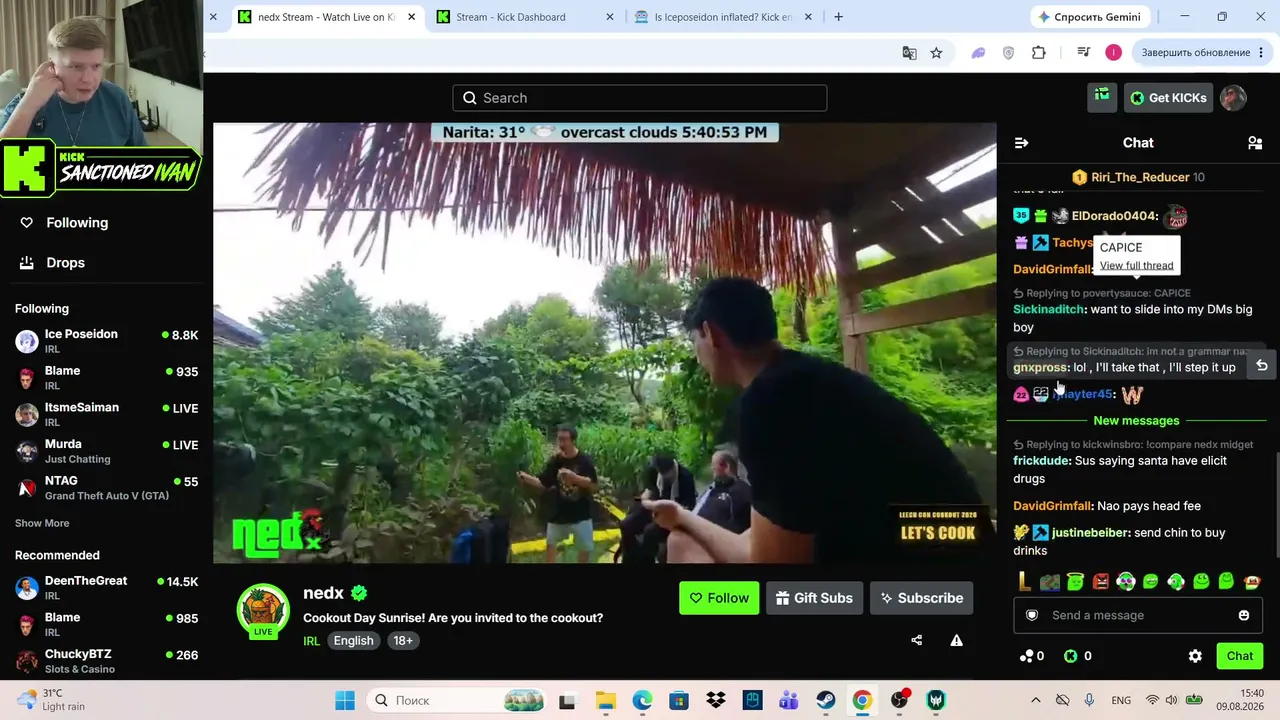Image resolution: width=1280 pixels, height=720 pixels.
Task: Click the Get KICKs button
Action: click(x=1168, y=97)
